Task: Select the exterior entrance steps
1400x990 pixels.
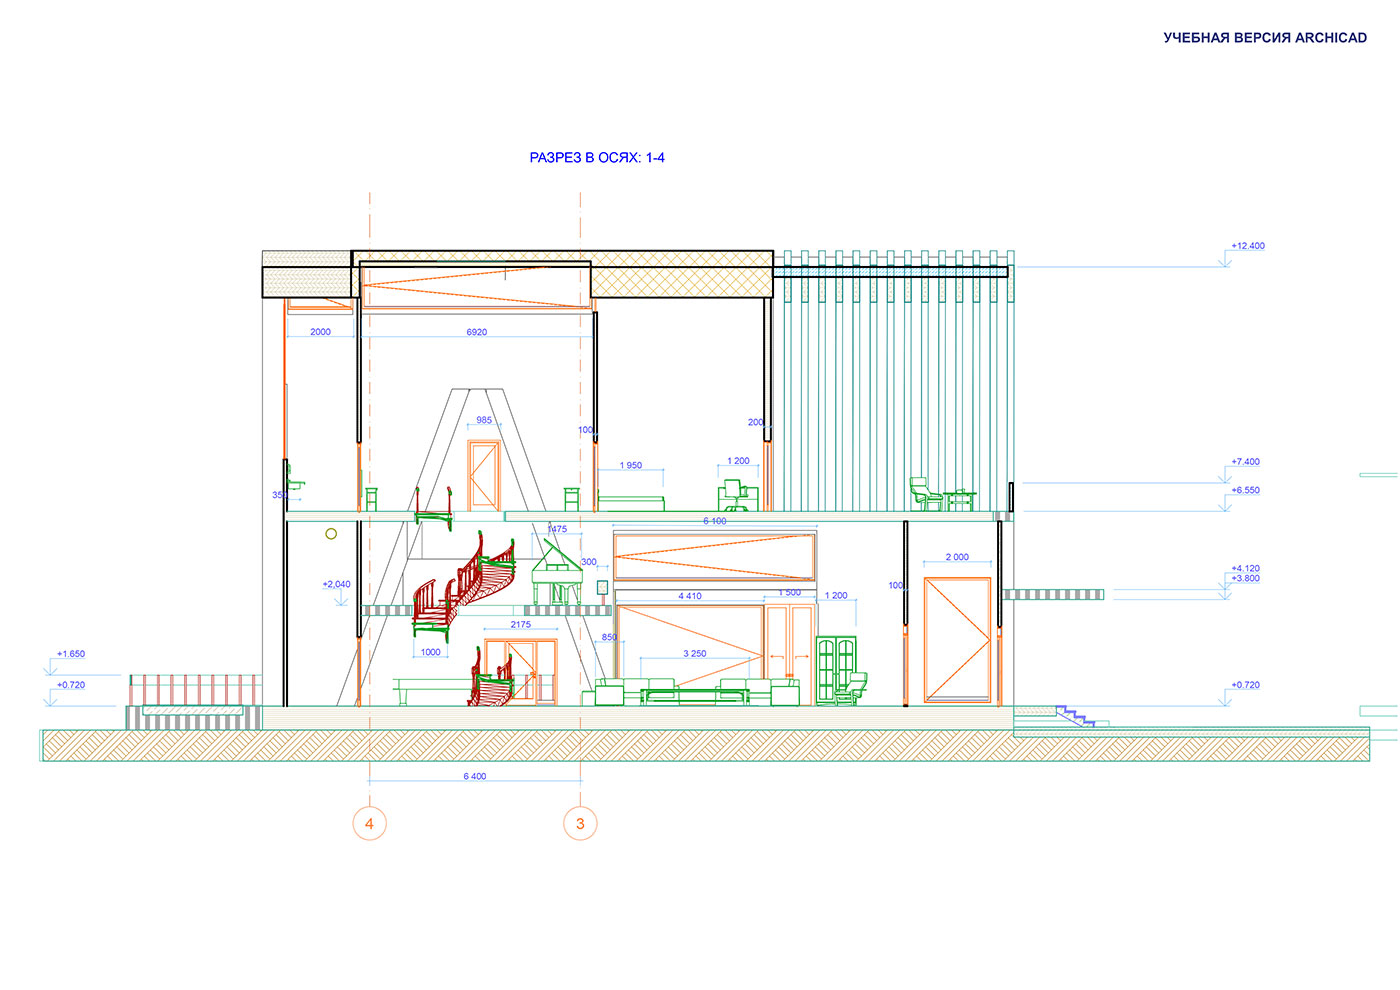Action: (x=1074, y=715)
